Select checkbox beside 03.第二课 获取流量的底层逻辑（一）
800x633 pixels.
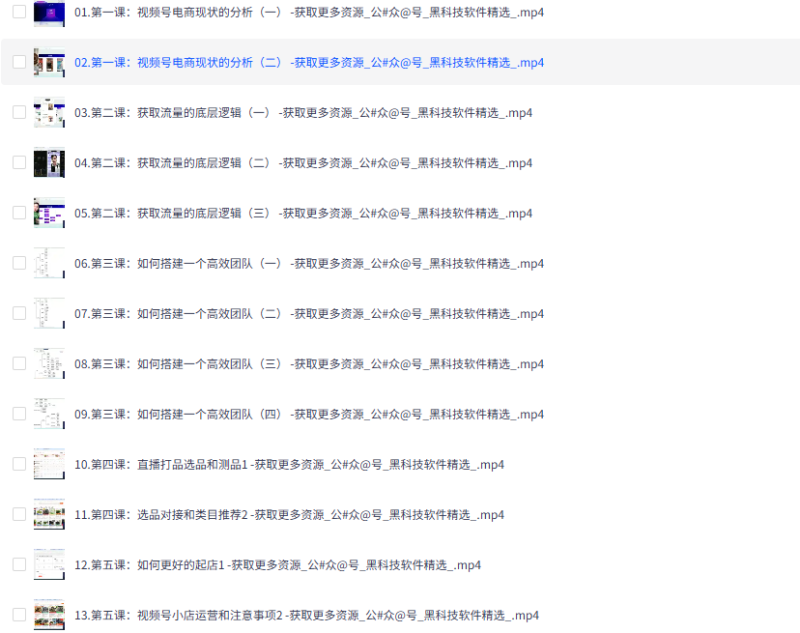coord(19,112)
